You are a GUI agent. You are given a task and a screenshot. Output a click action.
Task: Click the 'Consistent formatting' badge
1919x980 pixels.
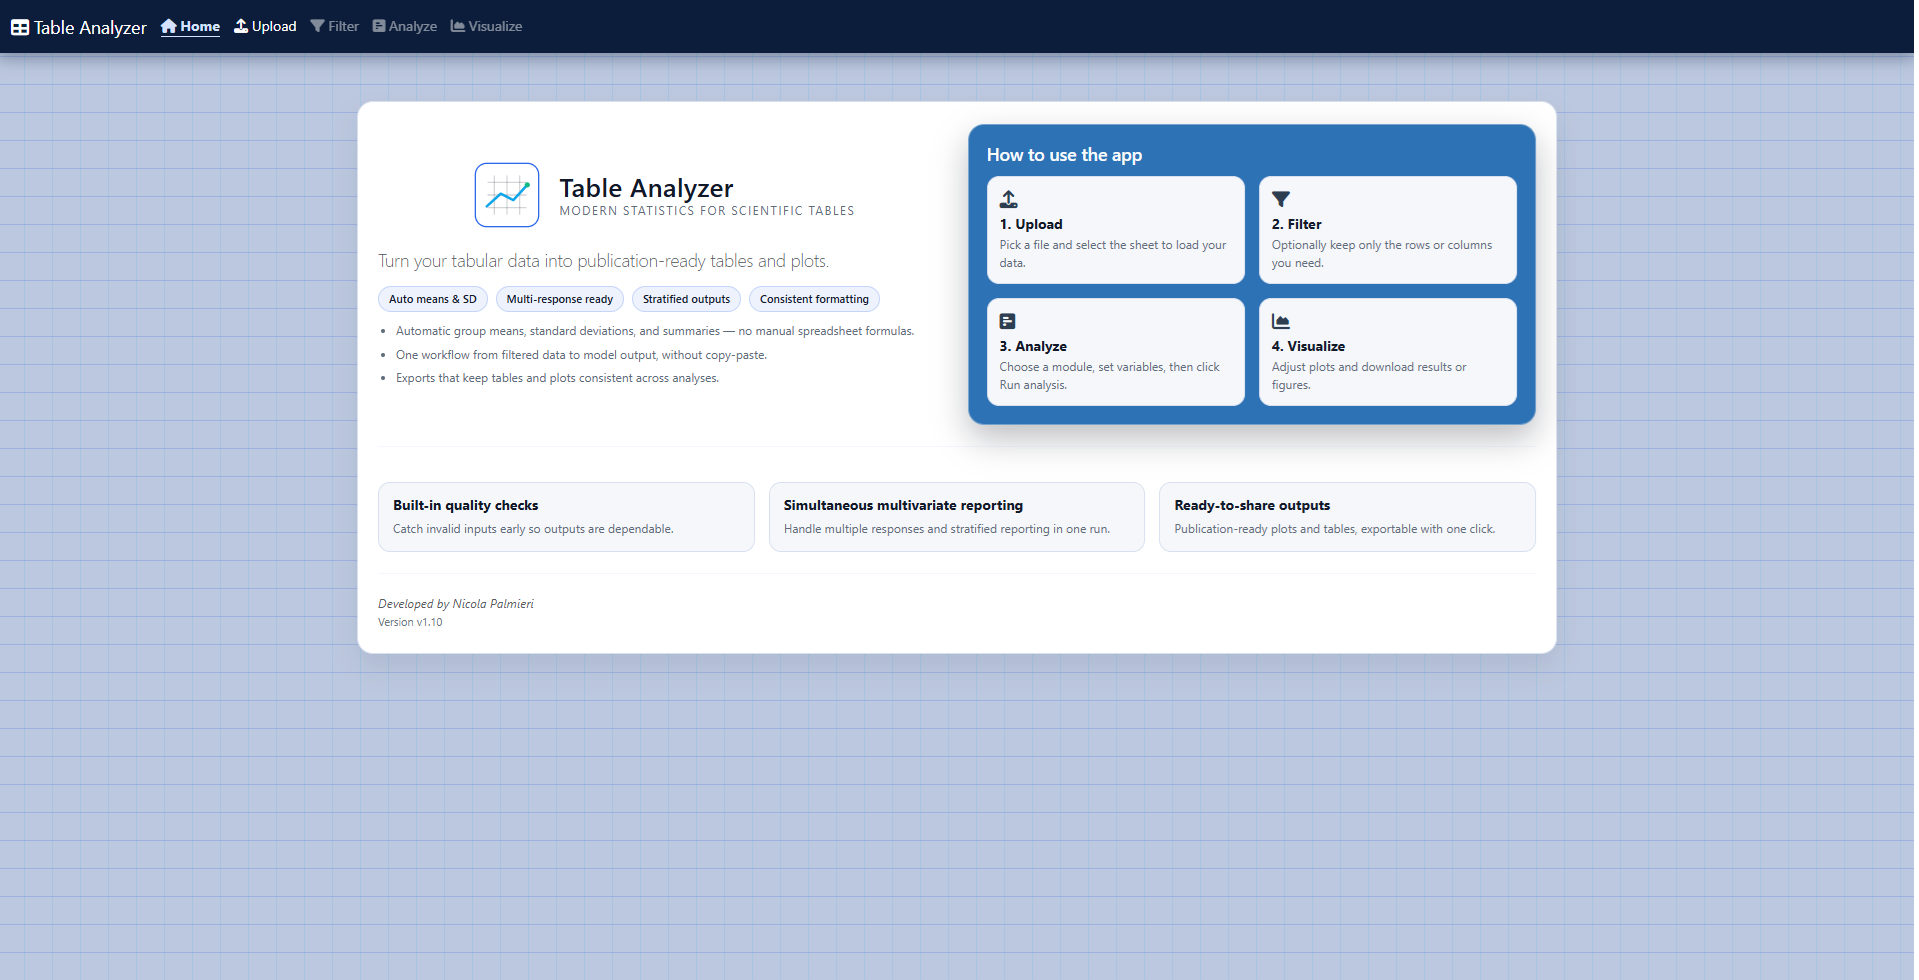(x=813, y=298)
